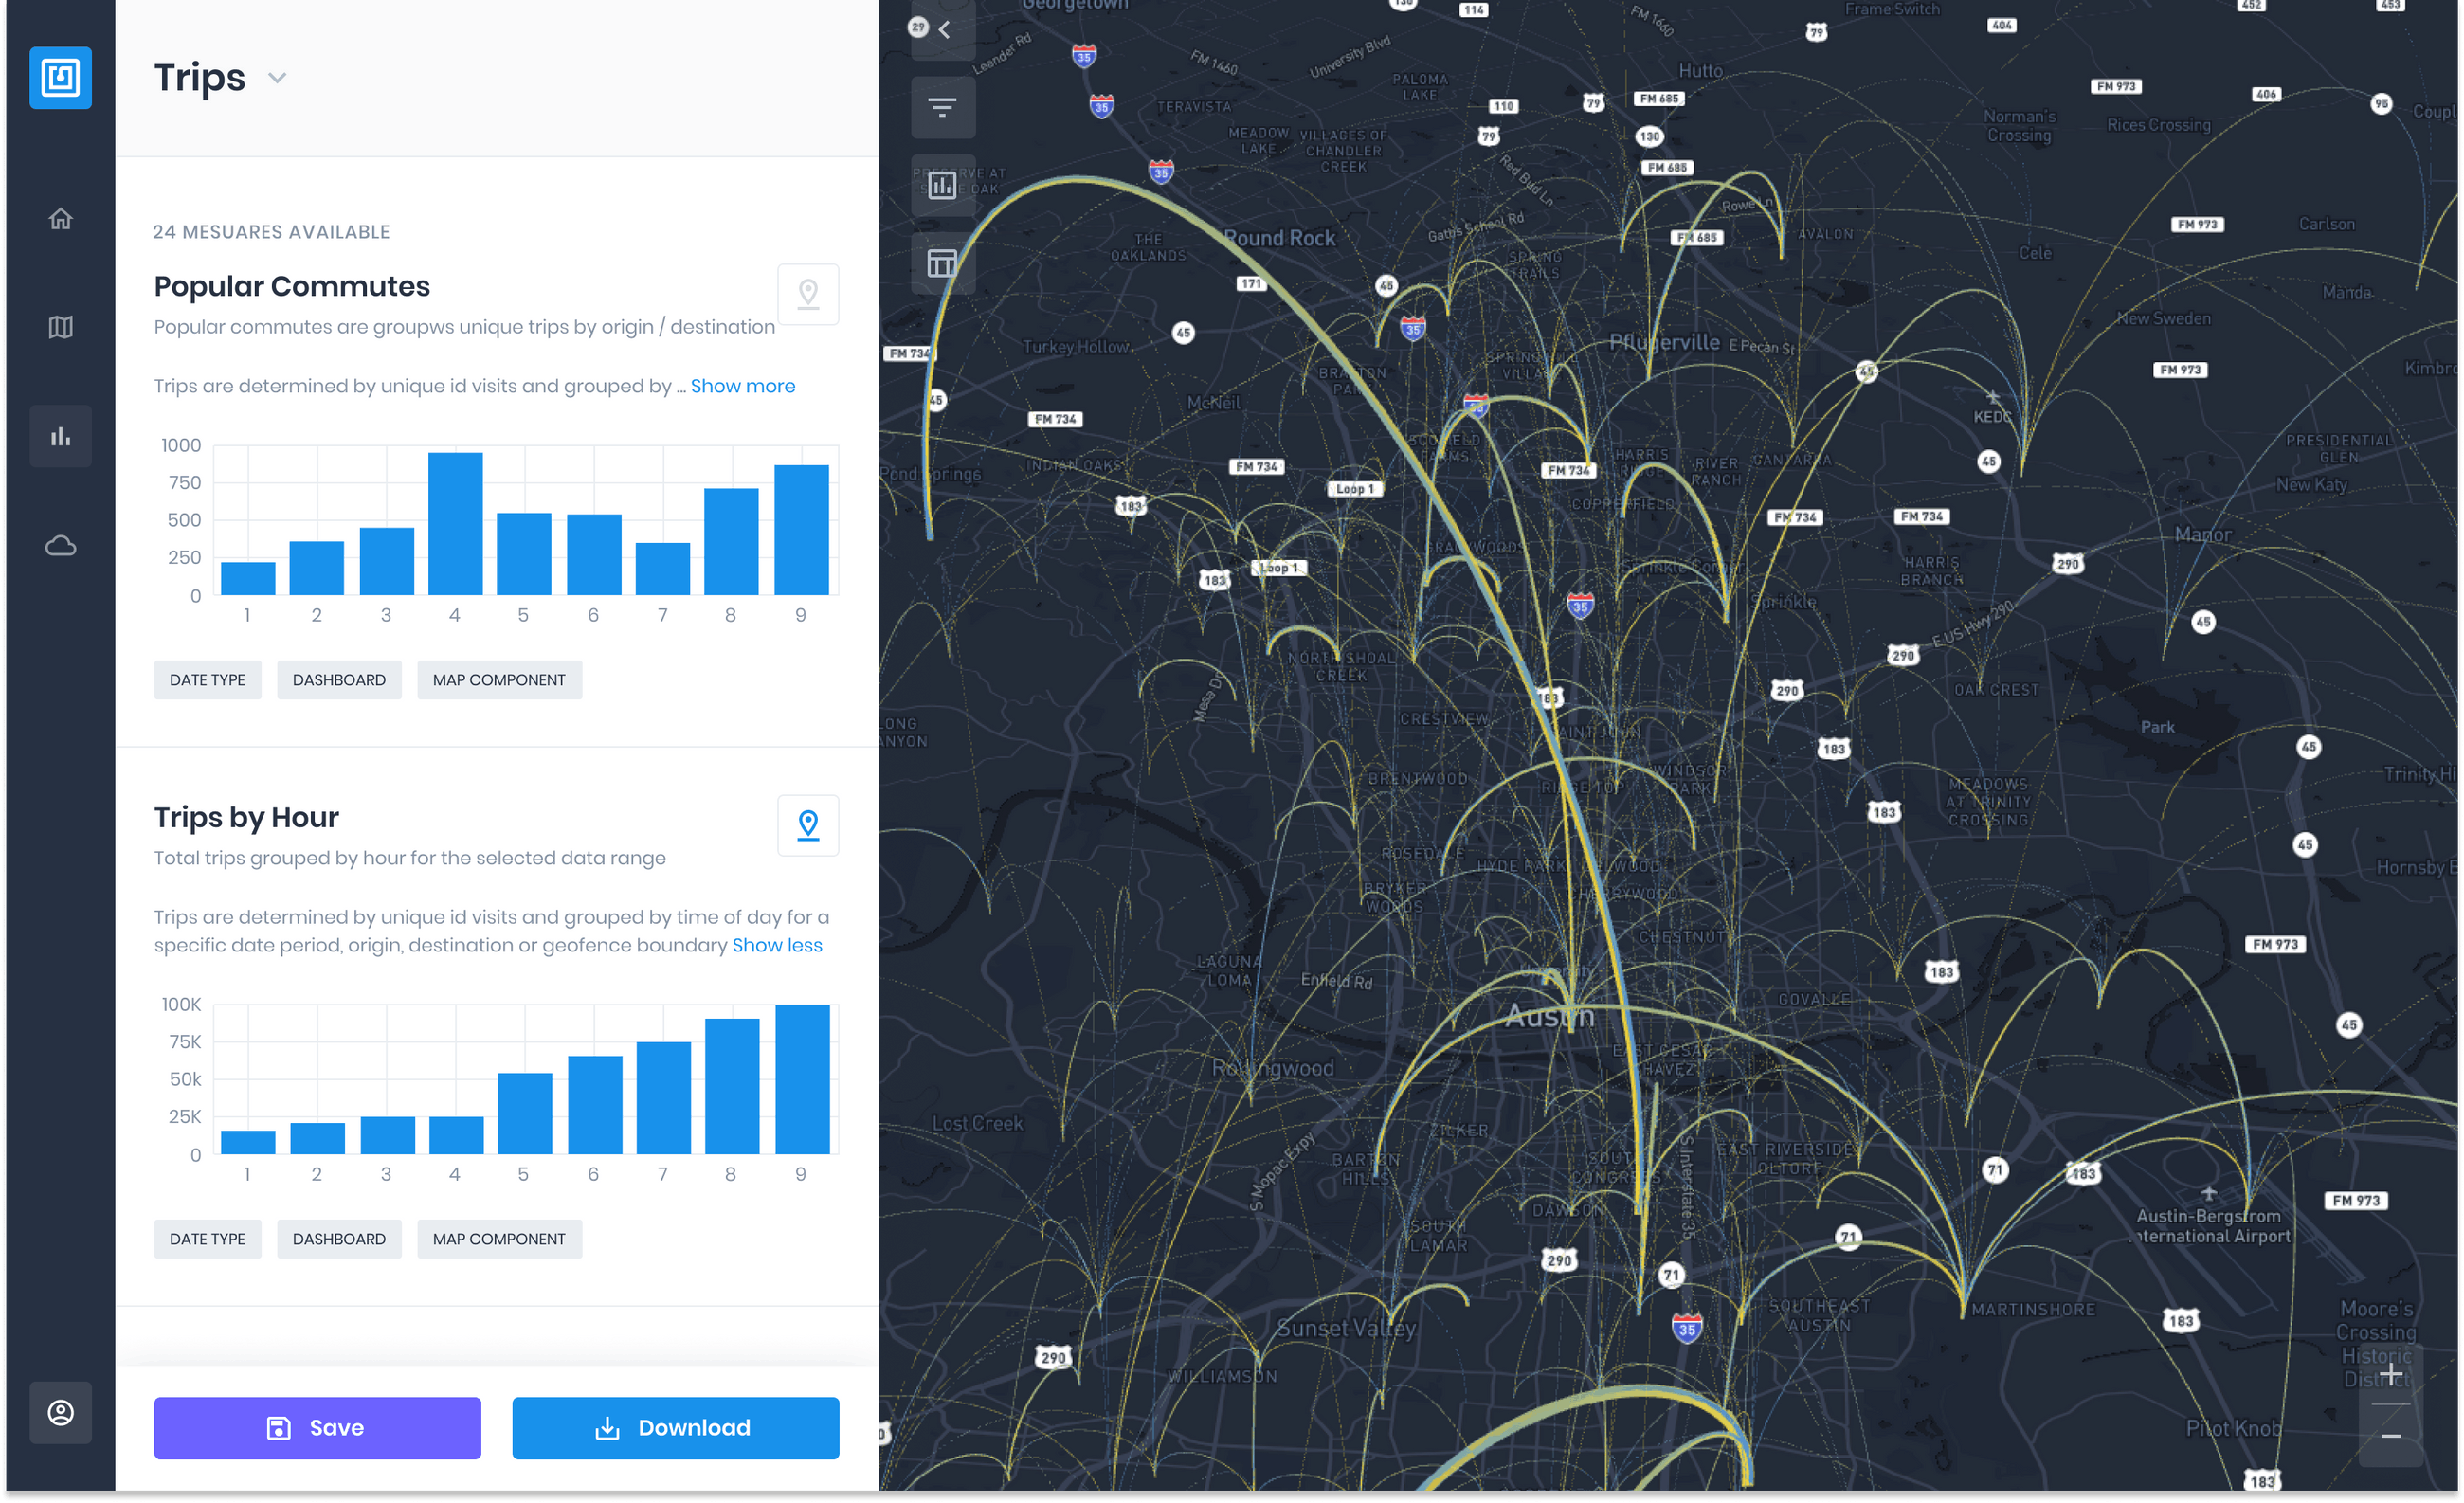Select DATE TYPE tag under Popular Commutes
The height and width of the screenshot is (1503, 2464).
point(207,680)
